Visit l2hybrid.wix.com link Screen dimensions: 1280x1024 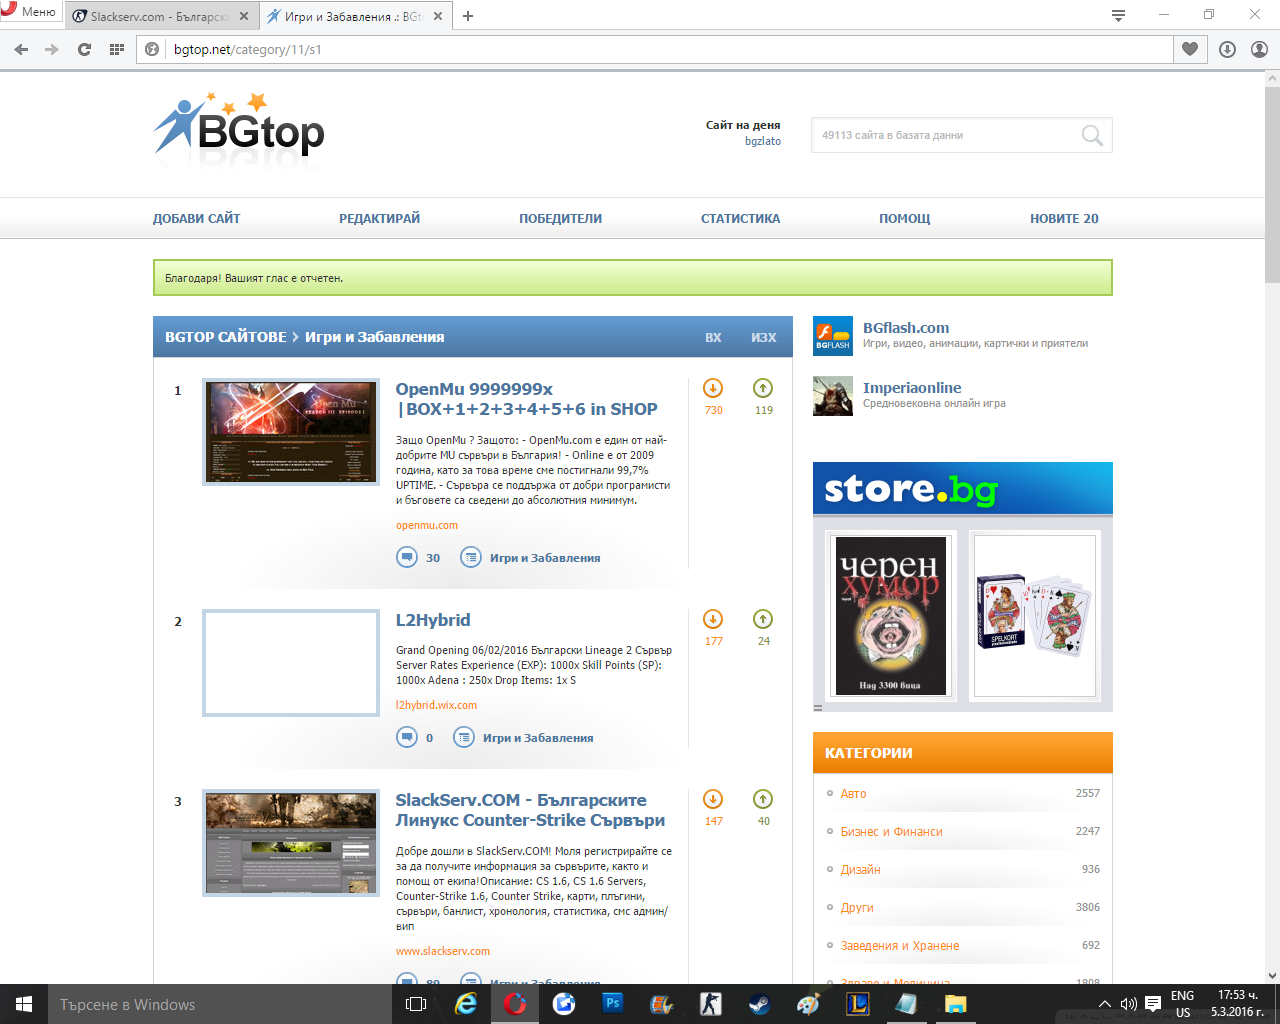point(436,705)
